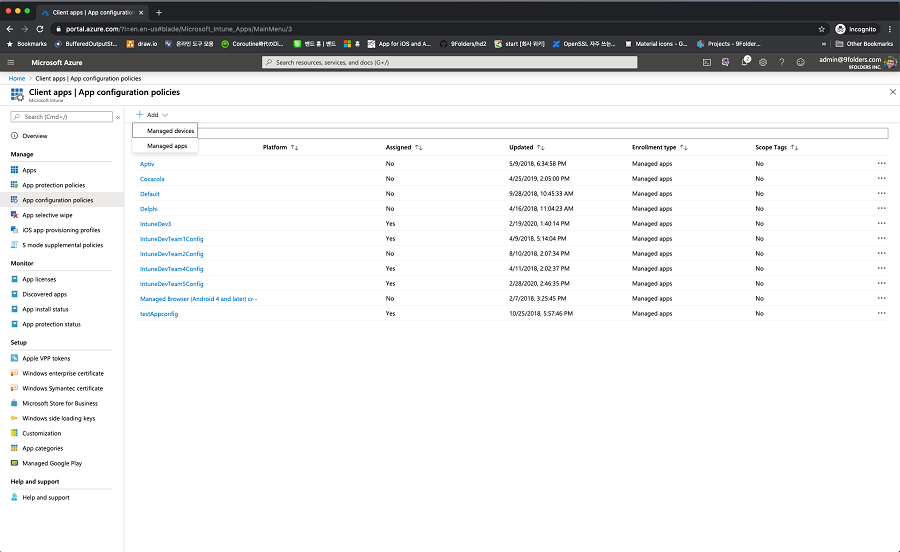Click the Home breadcrumb link
Image resolution: width=900 pixels, height=552 pixels.
click(17, 79)
